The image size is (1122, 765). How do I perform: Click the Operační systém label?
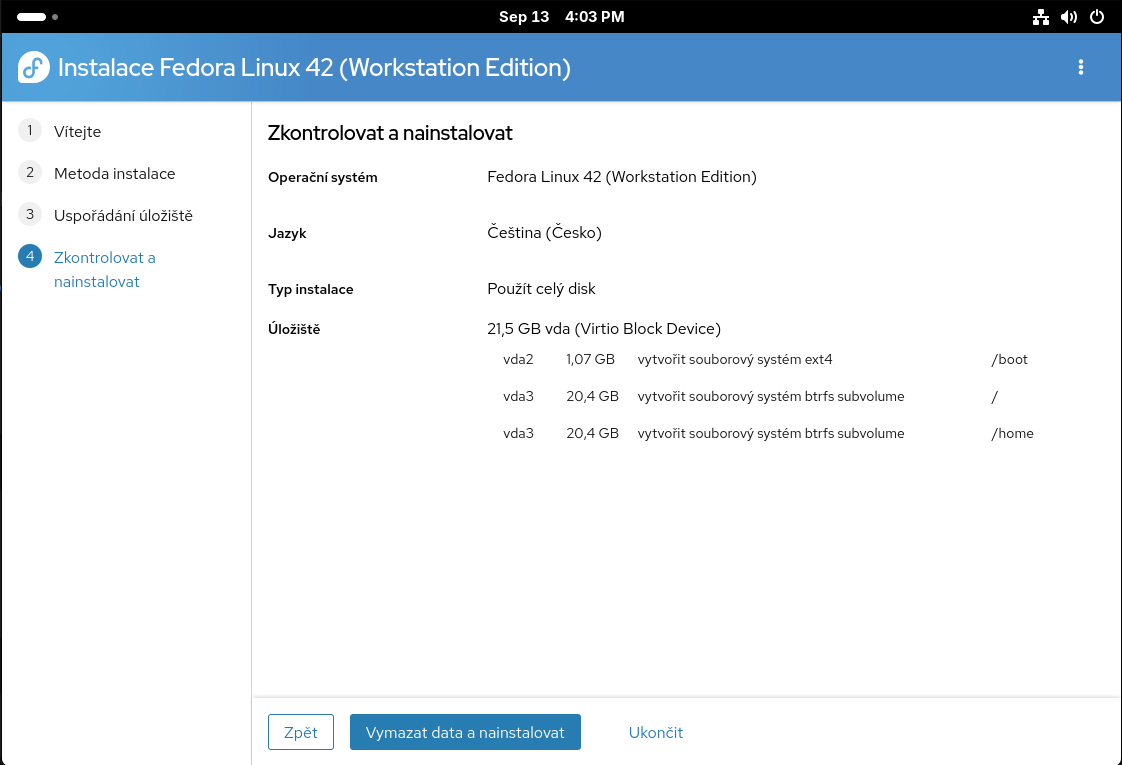(323, 177)
